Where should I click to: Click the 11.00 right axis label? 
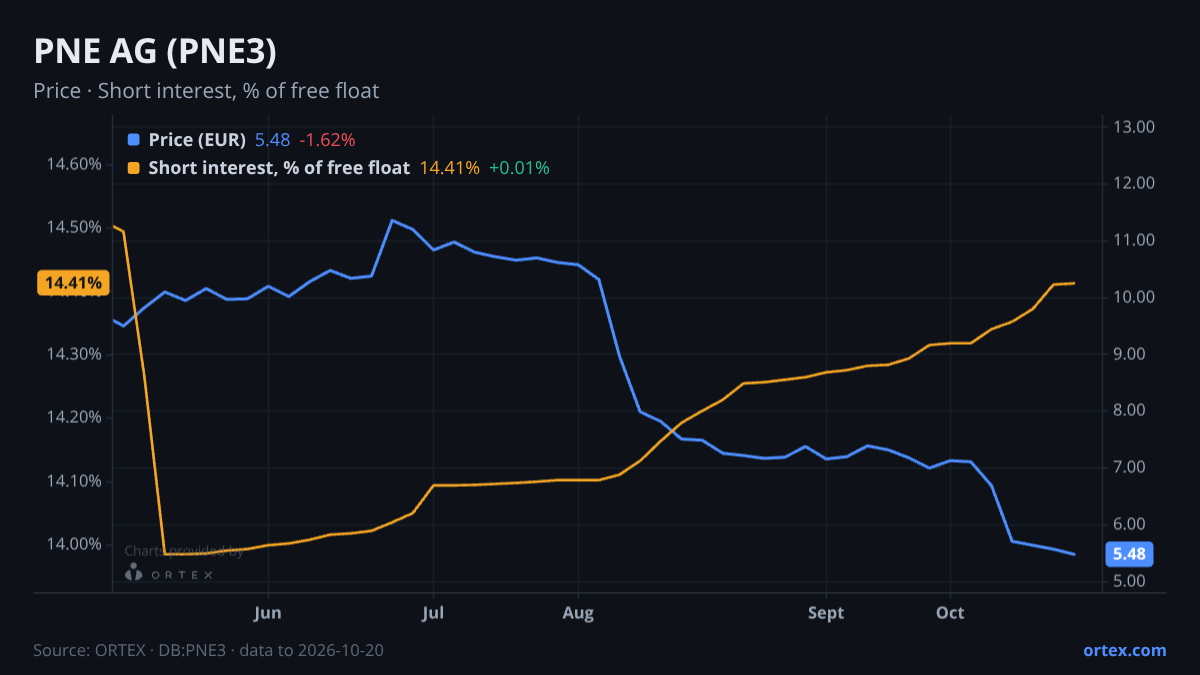[1134, 241]
